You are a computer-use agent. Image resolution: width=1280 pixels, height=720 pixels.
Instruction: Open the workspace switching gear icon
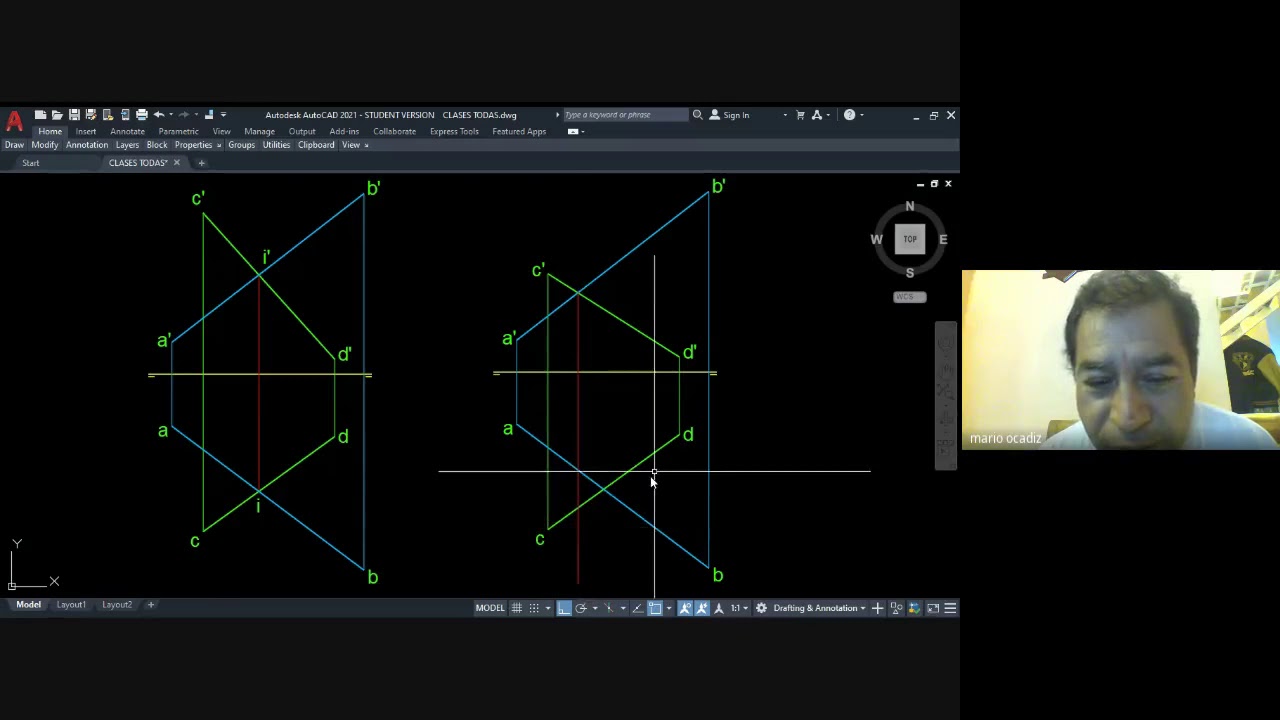(x=761, y=608)
